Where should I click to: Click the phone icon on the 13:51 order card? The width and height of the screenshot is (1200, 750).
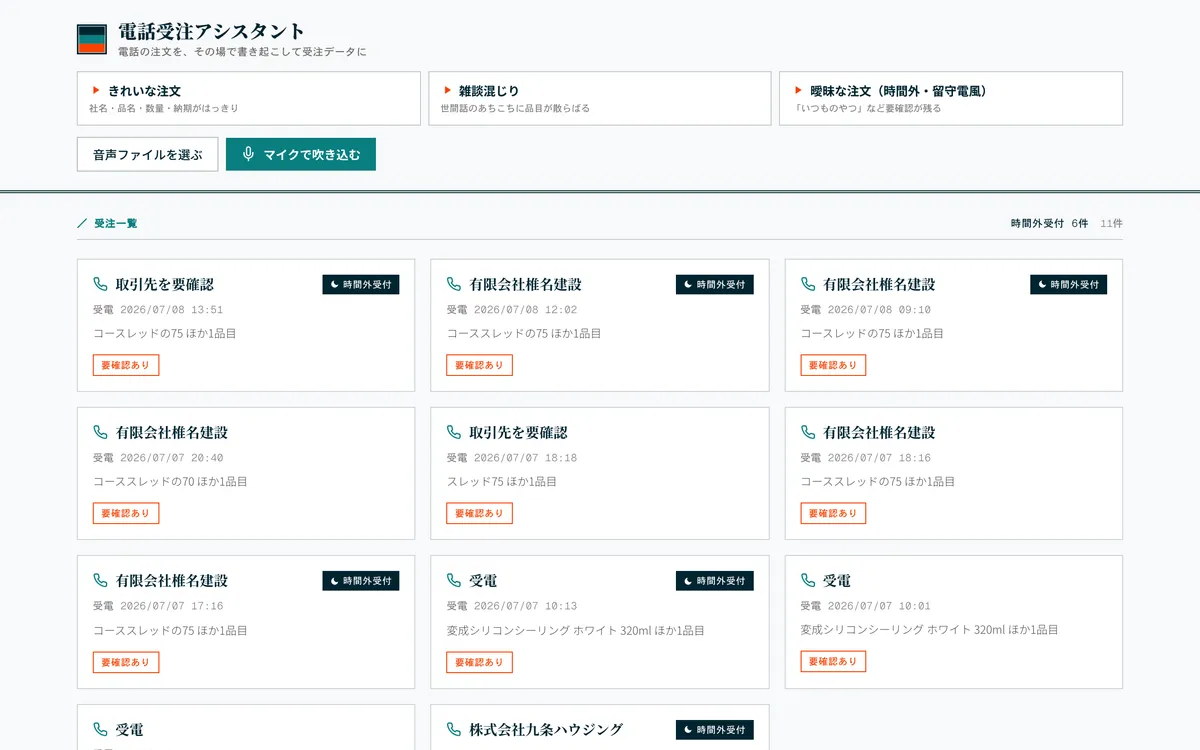[100, 284]
